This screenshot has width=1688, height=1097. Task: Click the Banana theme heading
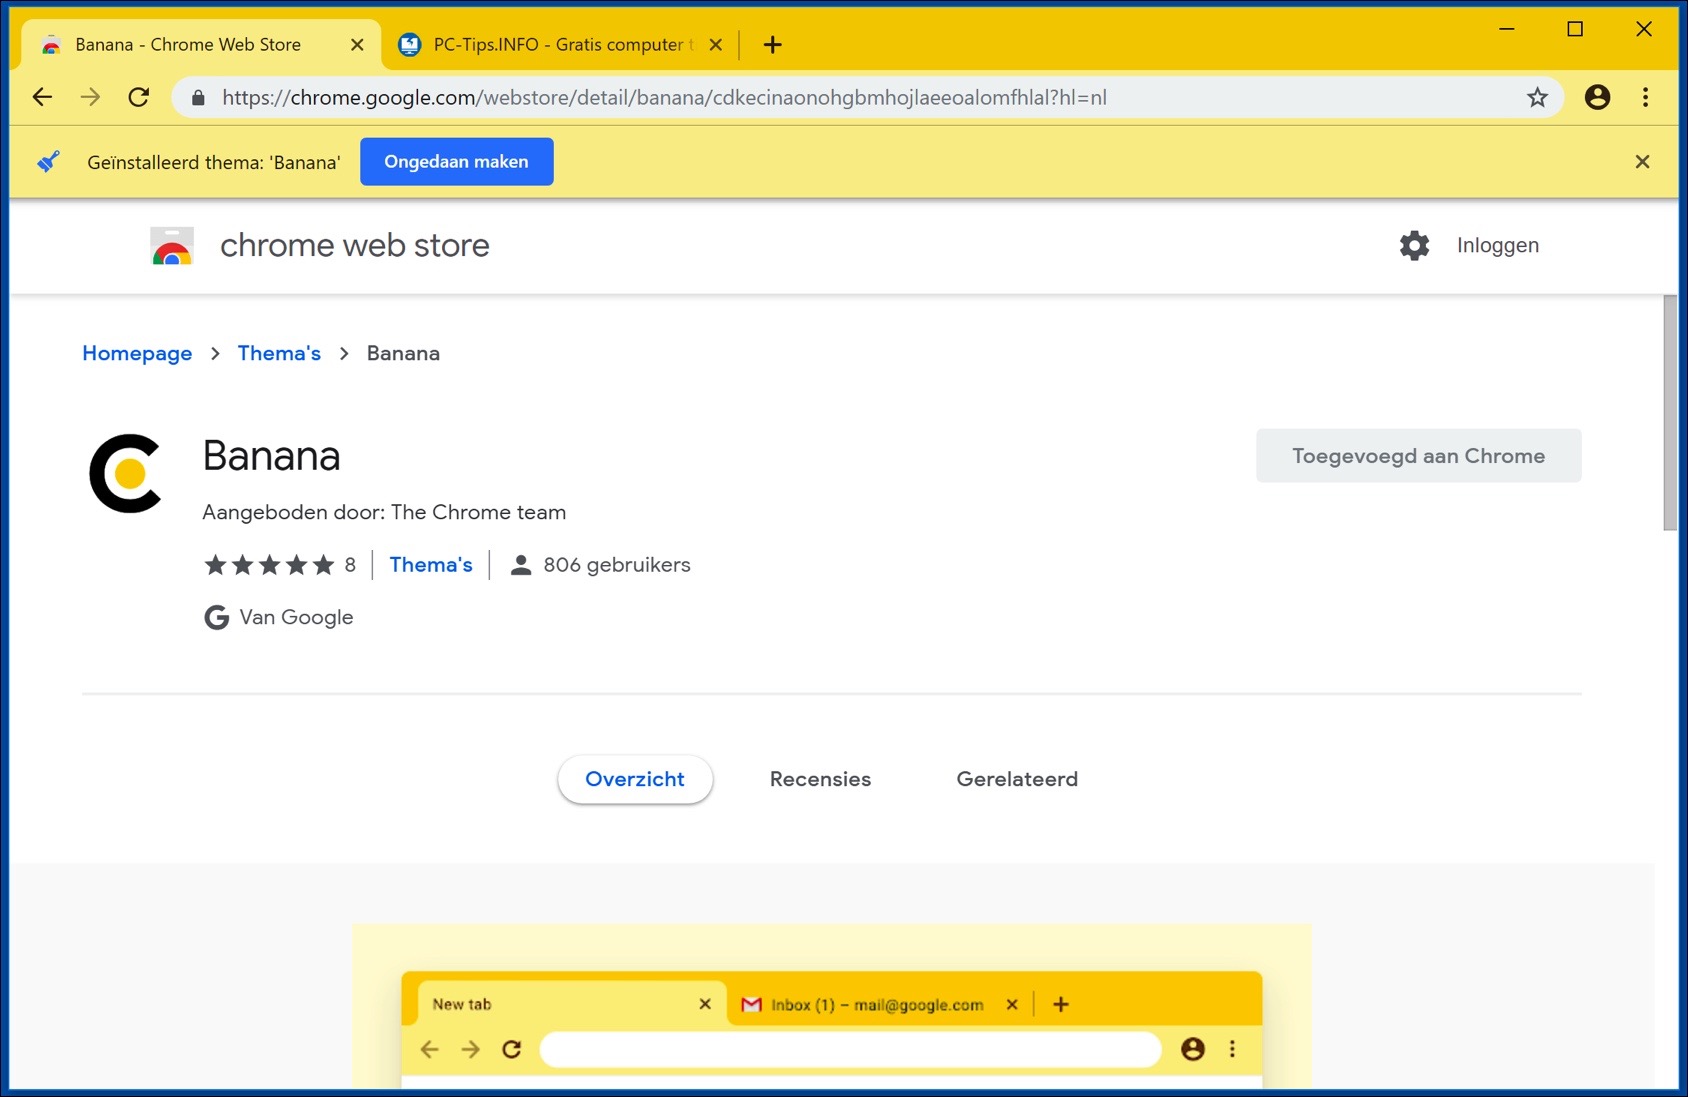[271, 456]
